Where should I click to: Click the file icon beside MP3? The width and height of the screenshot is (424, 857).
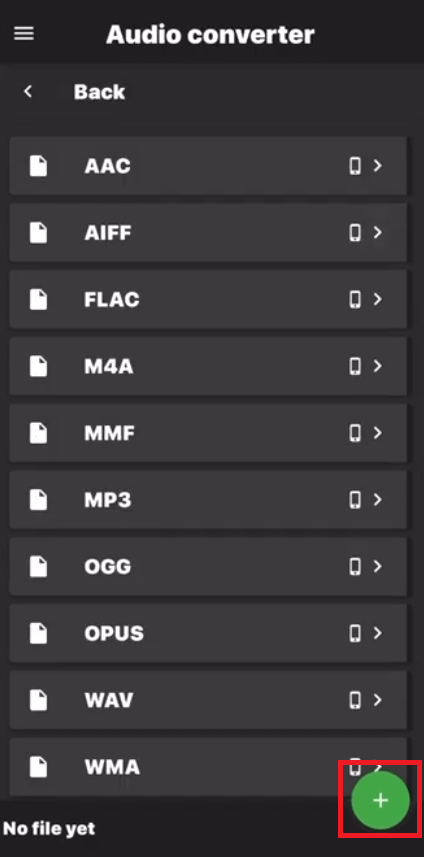tap(38, 500)
